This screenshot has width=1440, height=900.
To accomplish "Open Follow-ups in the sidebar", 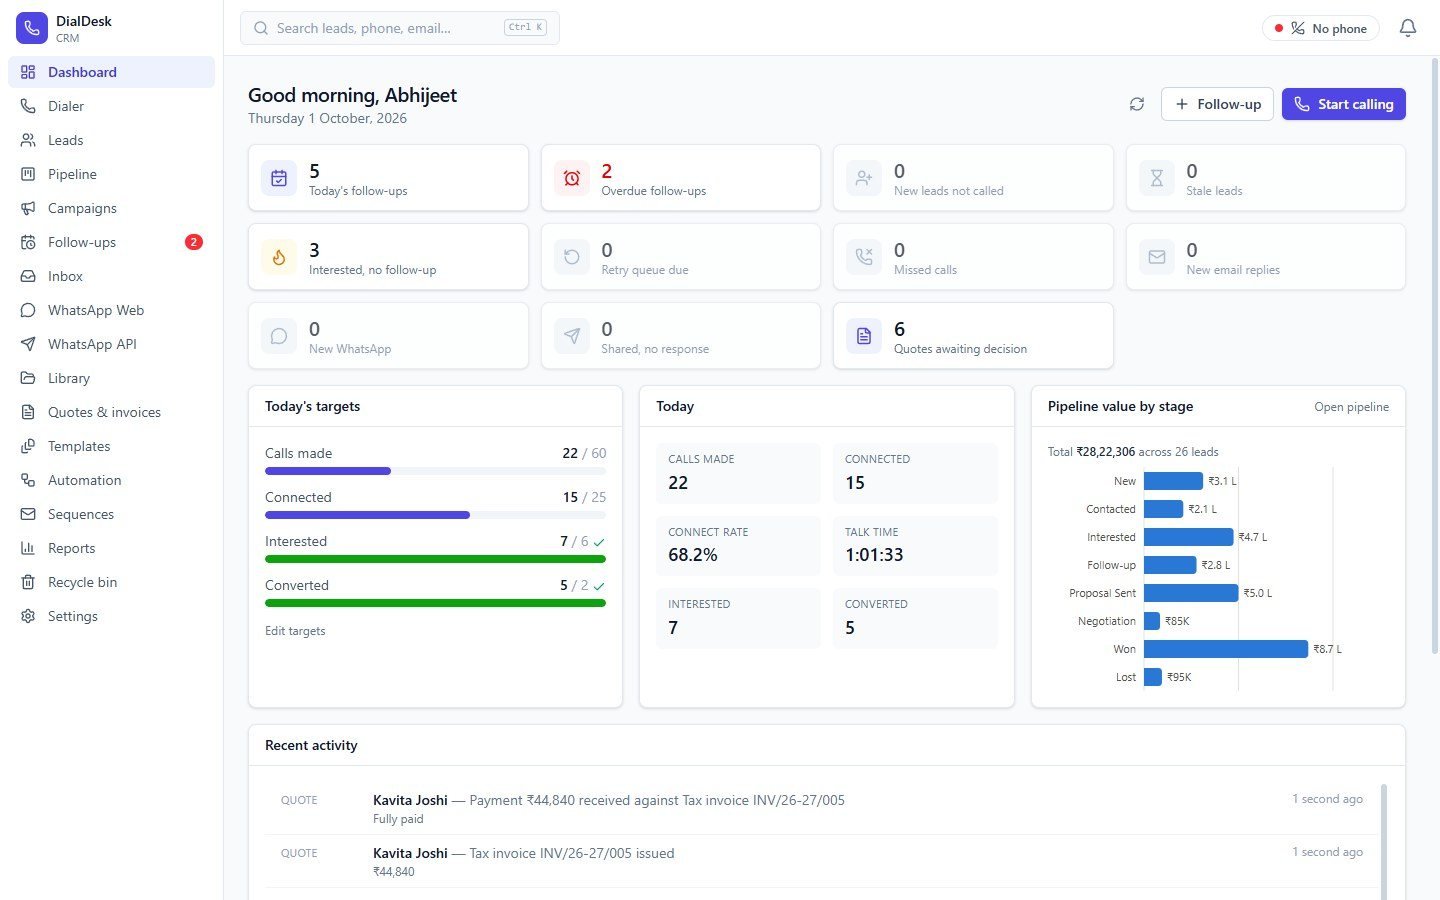I will [111, 242].
